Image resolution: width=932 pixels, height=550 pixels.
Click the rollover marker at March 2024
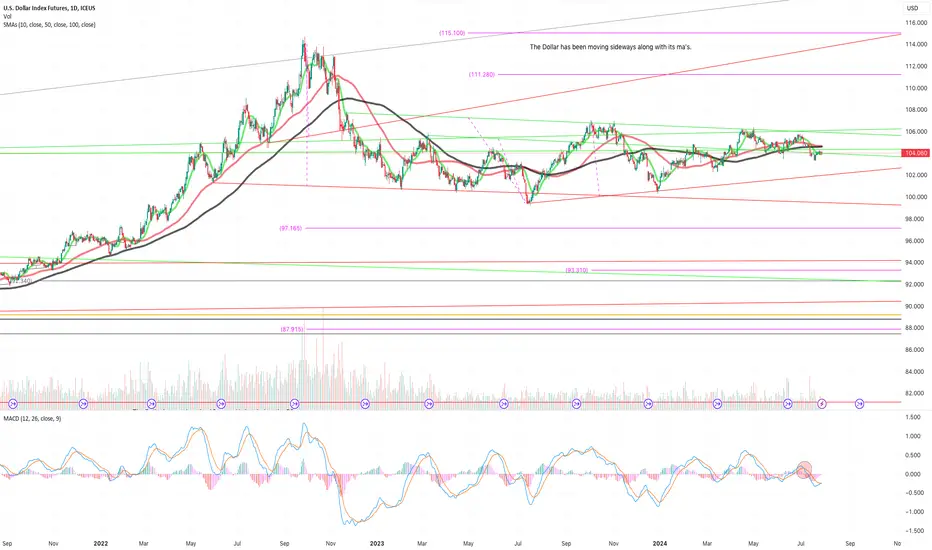click(x=717, y=404)
